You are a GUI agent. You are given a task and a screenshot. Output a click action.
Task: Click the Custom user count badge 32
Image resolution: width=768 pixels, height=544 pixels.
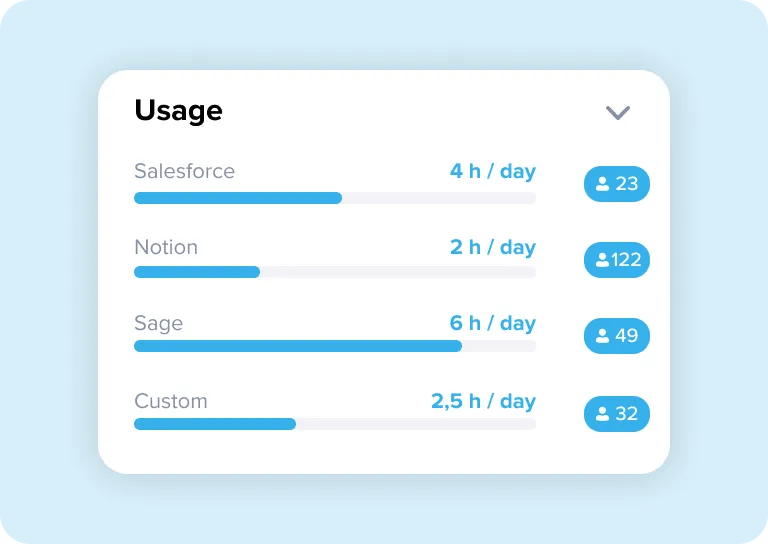point(617,414)
